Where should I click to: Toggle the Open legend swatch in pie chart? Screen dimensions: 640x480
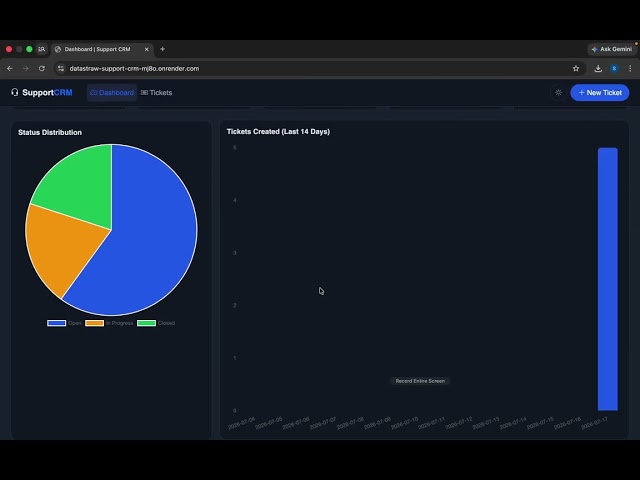pos(56,323)
